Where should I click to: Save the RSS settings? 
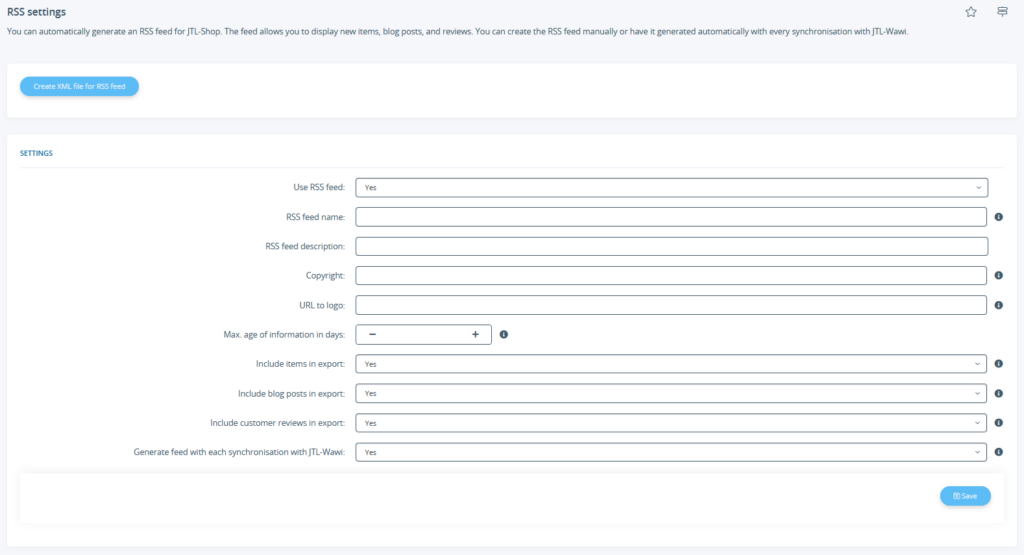point(965,496)
